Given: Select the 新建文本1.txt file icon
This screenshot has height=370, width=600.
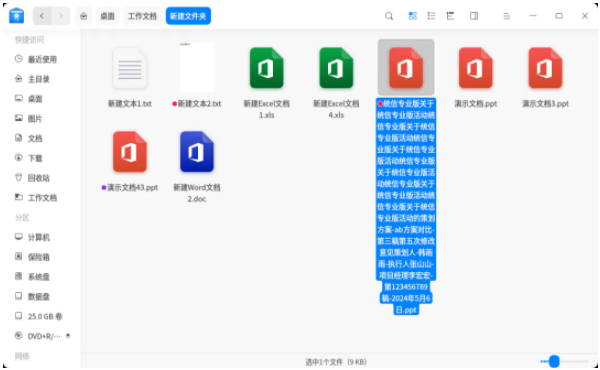Looking at the screenshot, I should click(129, 68).
